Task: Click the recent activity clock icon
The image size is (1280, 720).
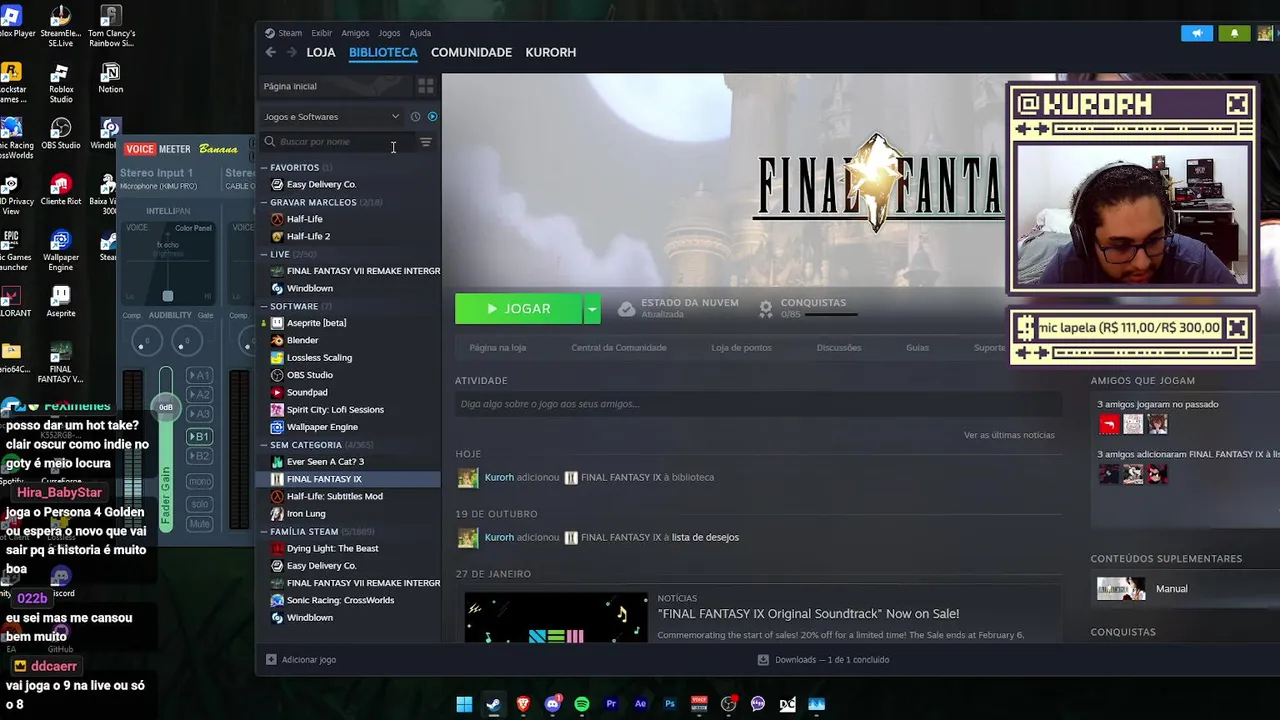Action: 415,117
